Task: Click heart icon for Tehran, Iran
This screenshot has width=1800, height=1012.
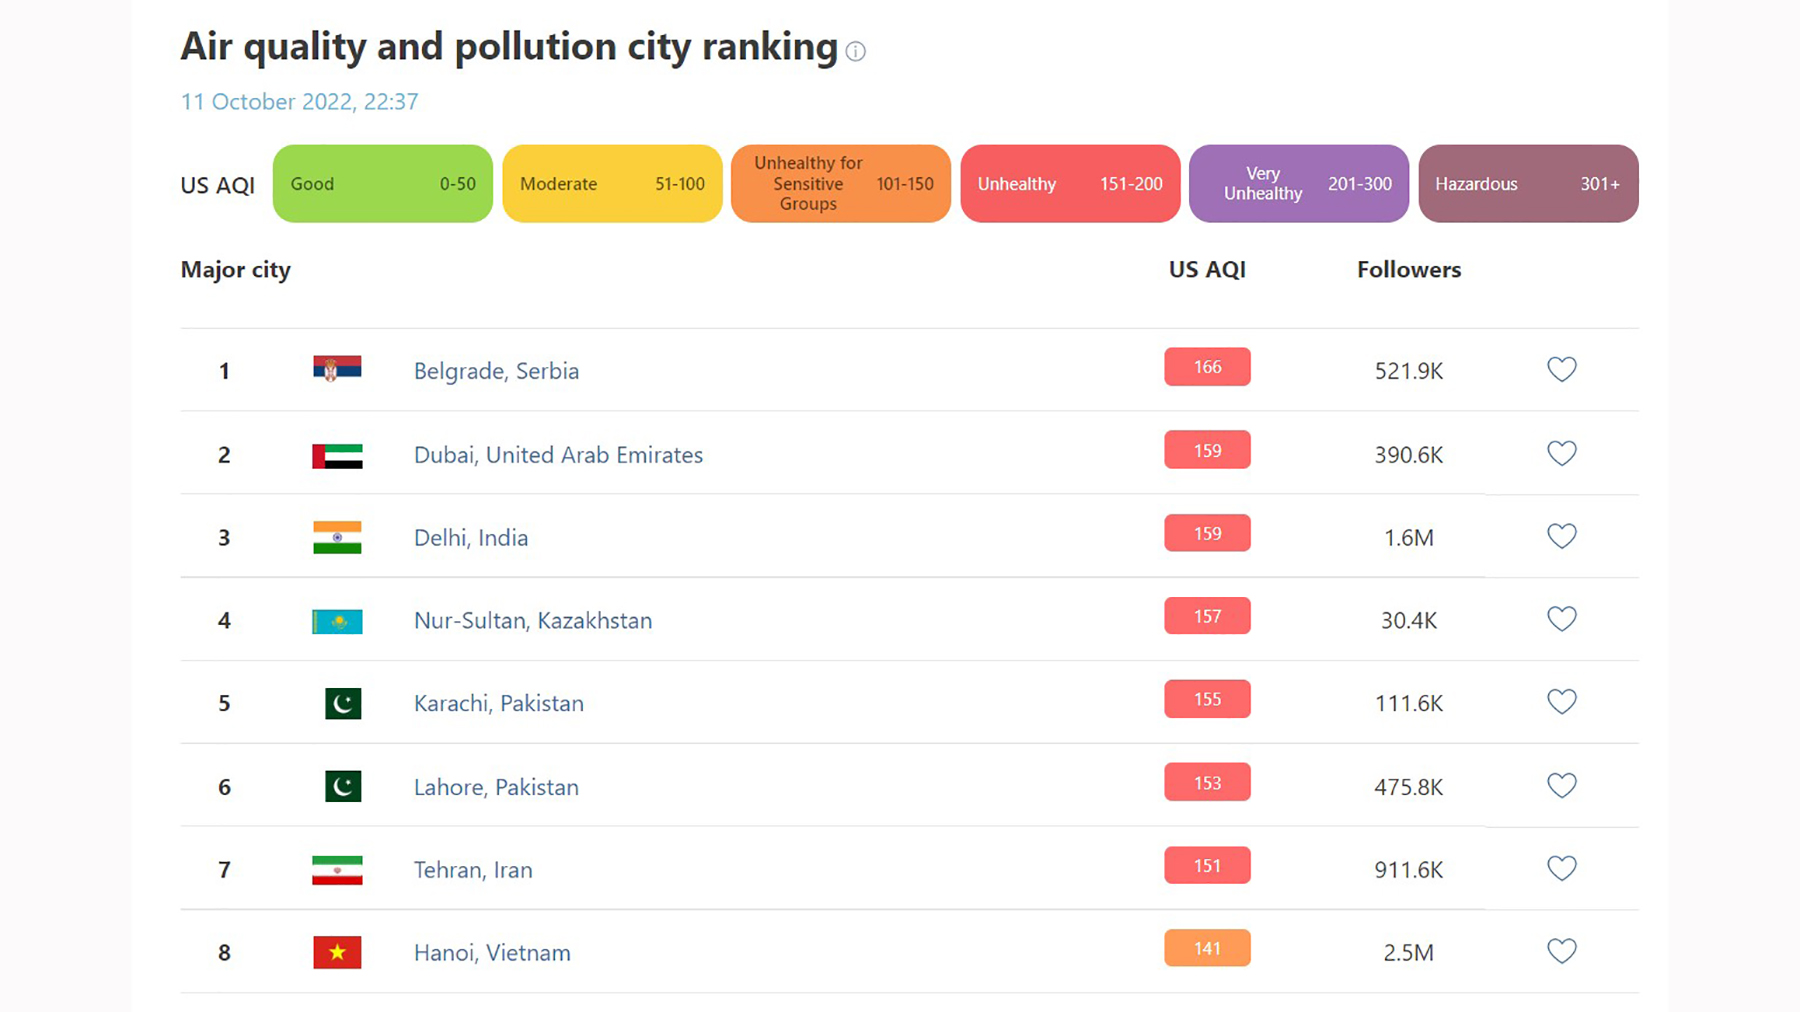Action: pyautogui.click(x=1561, y=868)
